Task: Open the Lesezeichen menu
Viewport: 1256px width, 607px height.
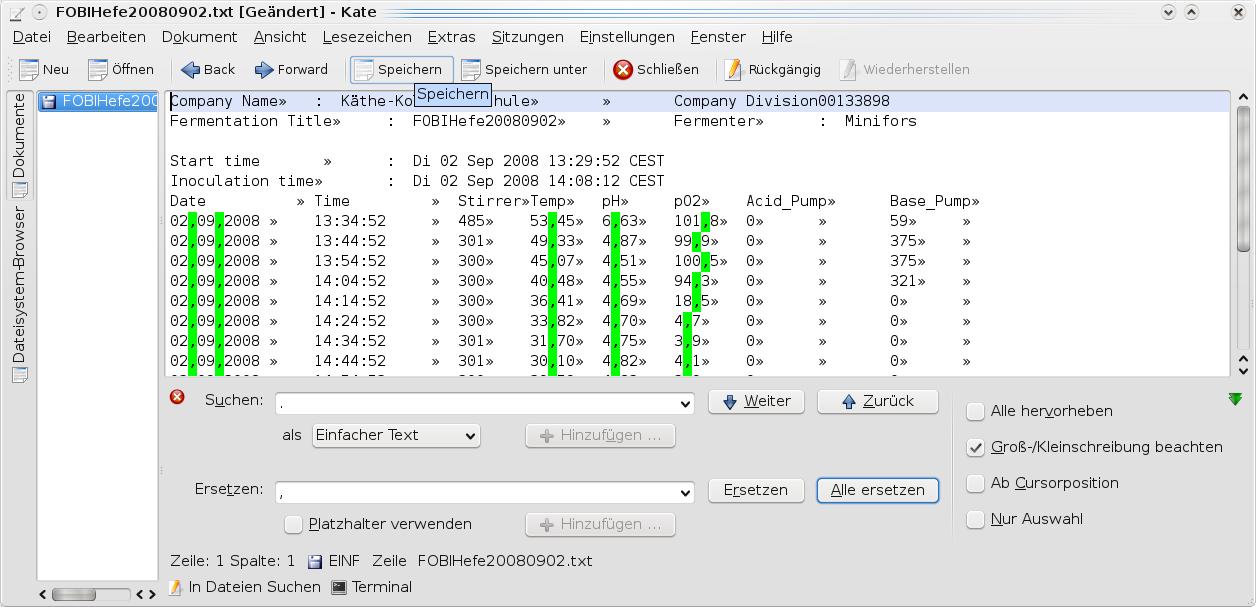Action: pos(367,37)
